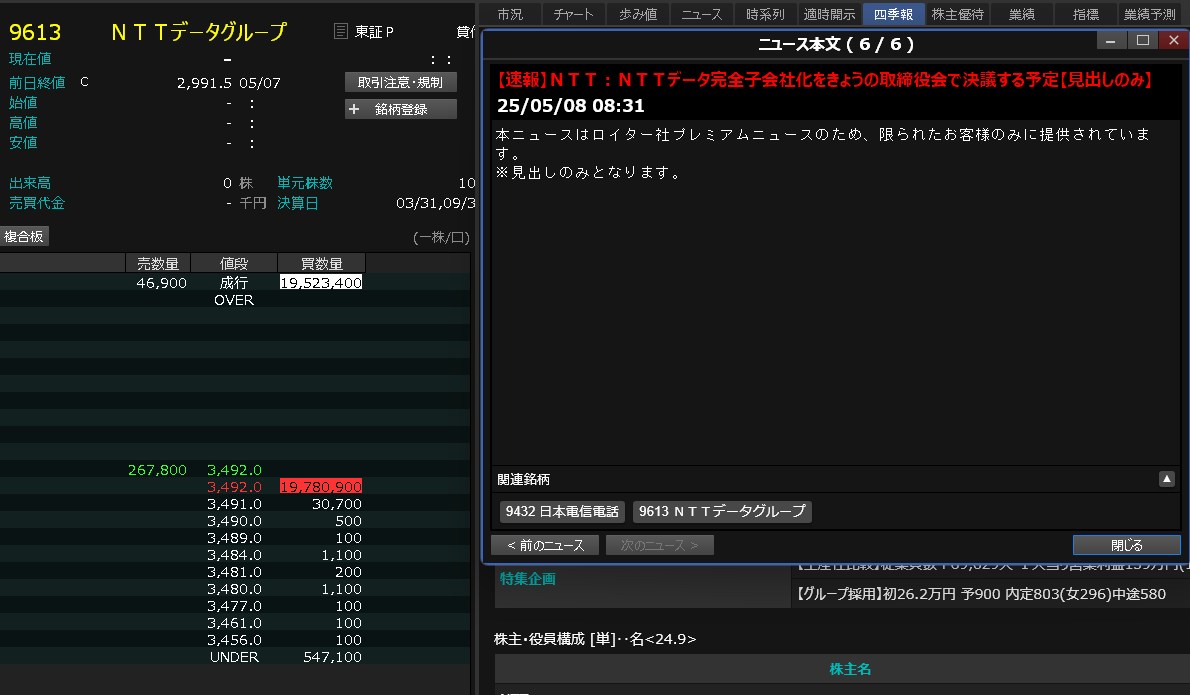This screenshot has width=1190, height=695.
Task: Click the 複合板 tab label
Action: pyautogui.click(x=24, y=237)
